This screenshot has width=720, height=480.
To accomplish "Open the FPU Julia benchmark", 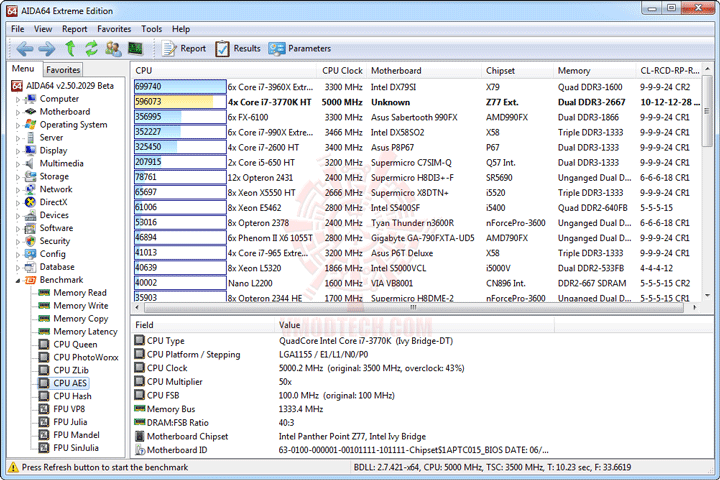I will (70, 422).
